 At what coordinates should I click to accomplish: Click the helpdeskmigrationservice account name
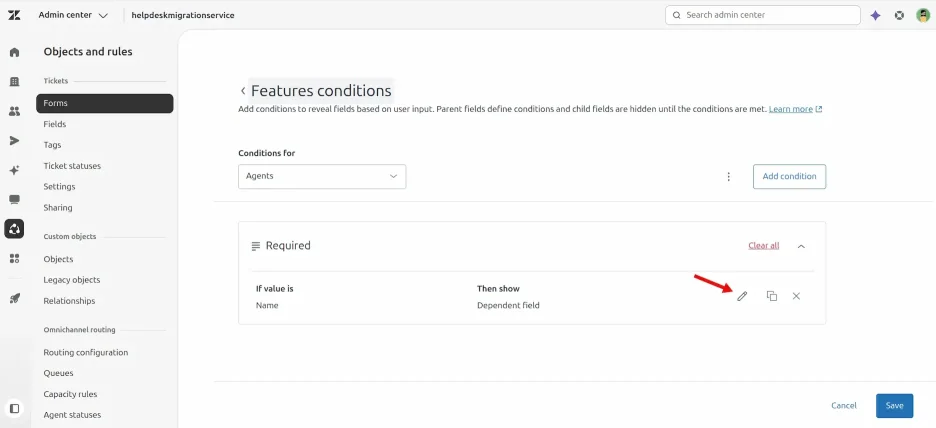pos(183,16)
